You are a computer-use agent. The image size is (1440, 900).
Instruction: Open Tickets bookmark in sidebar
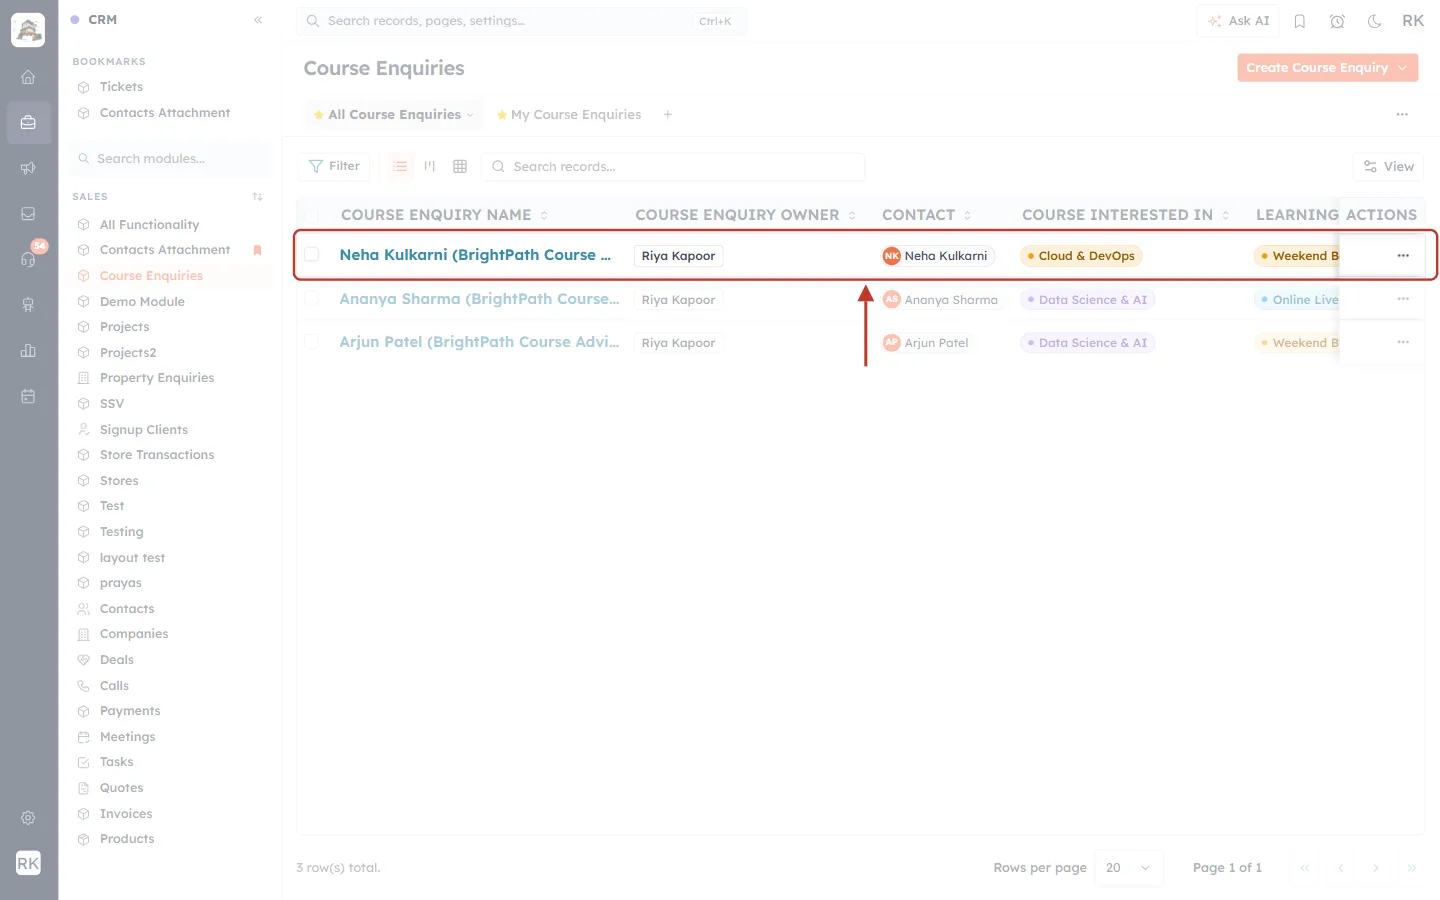(121, 87)
